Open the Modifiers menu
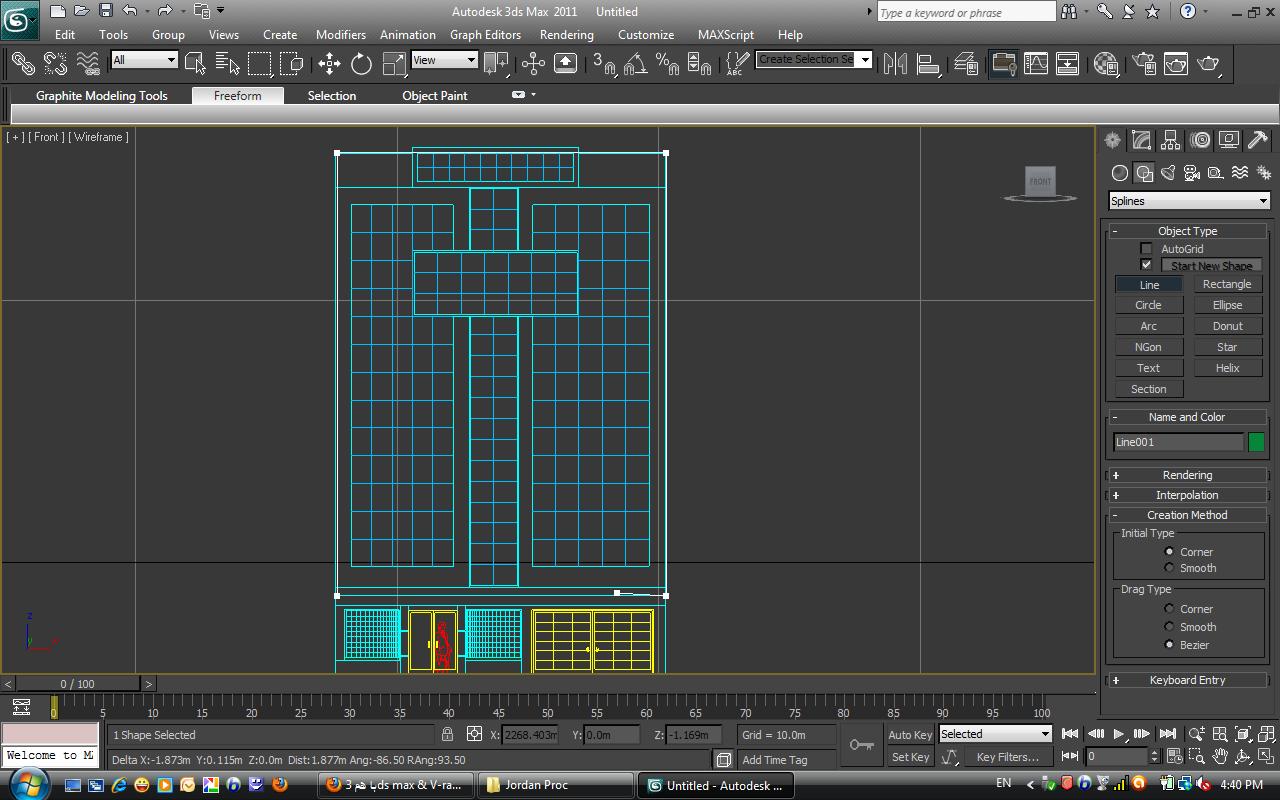This screenshot has width=1280, height=800. point(340,34)
